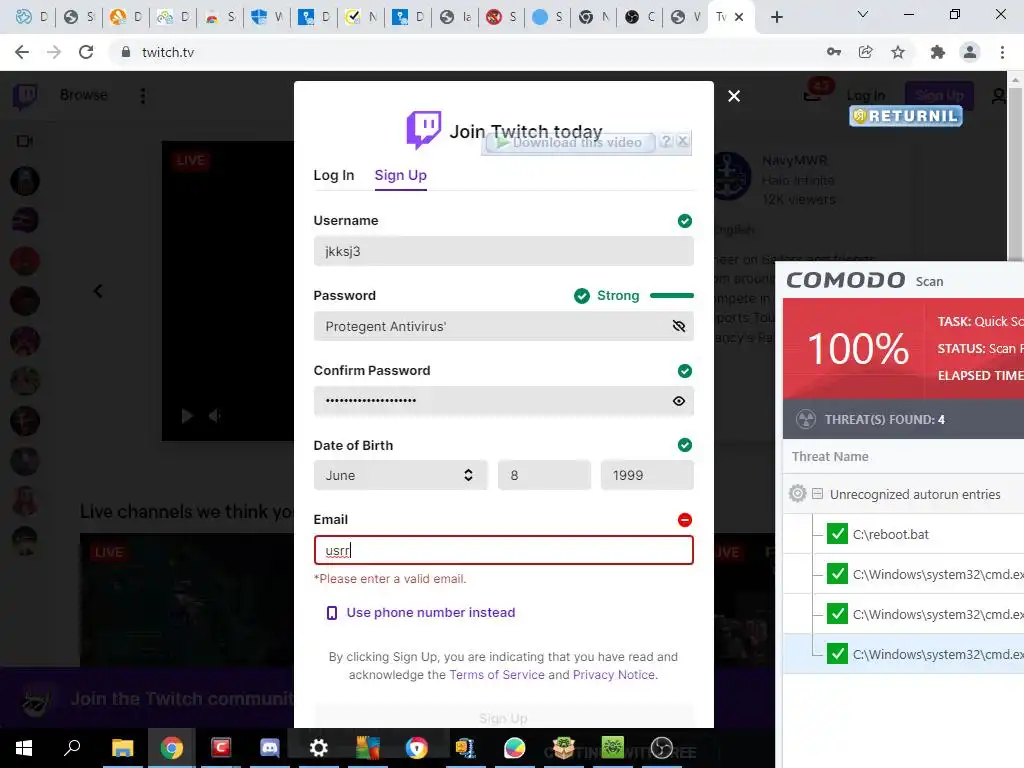Click the Username input field
Screen dimensions: 1024x768
[x=504, y=251]
